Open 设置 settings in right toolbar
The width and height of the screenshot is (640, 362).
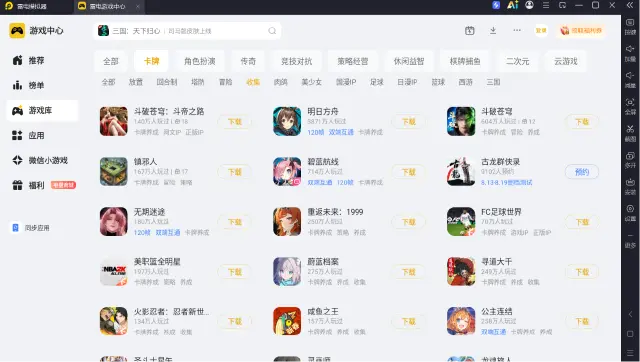tap(630, 213)
